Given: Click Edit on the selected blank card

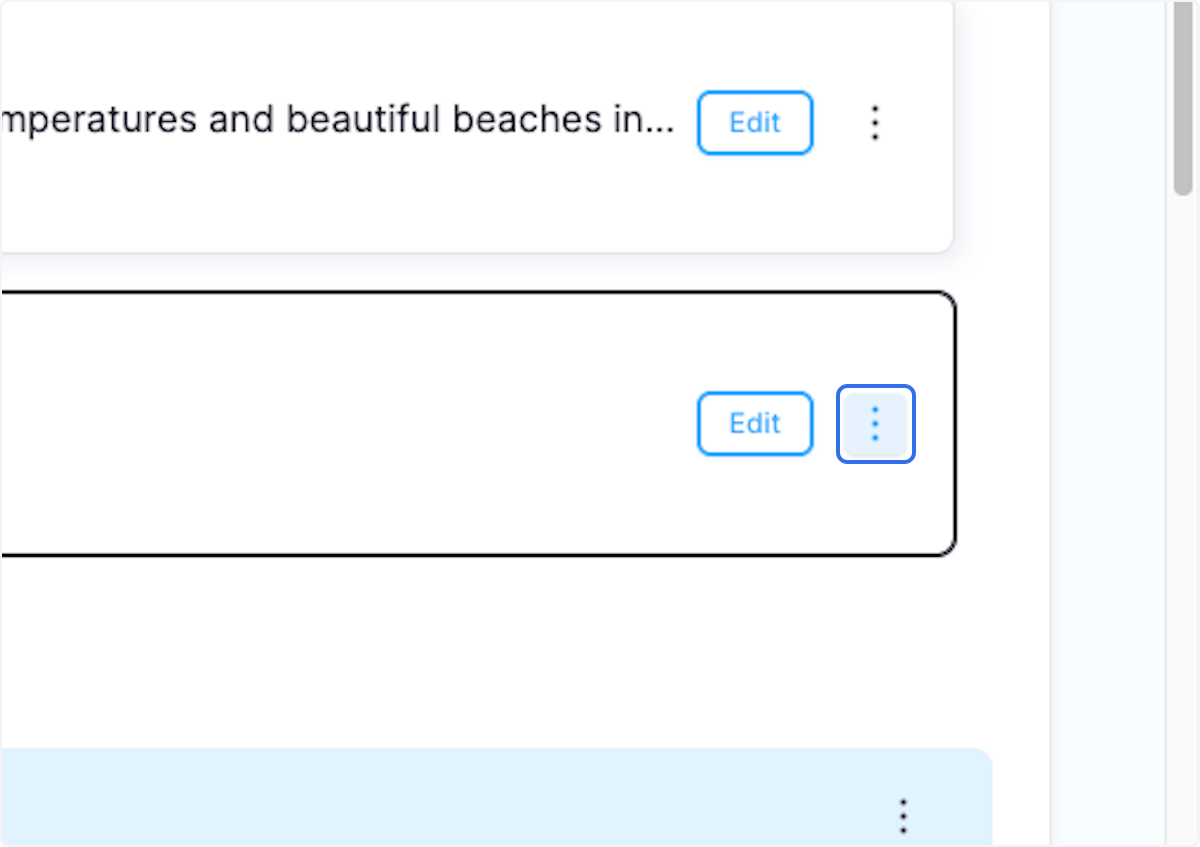Looking at the screenshot, I should click(x=755, y=424).
